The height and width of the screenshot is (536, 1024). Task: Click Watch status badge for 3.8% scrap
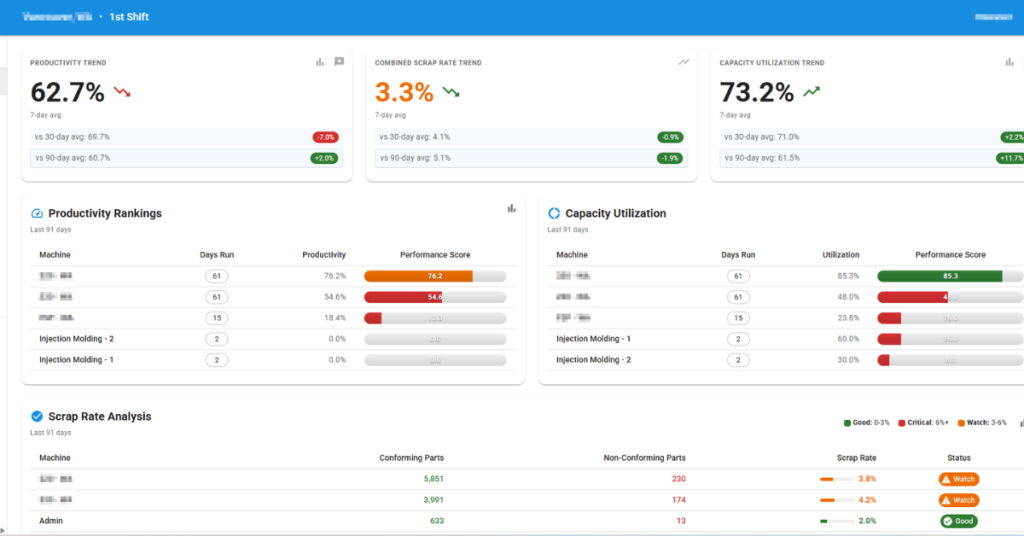[x=959, y=479]
